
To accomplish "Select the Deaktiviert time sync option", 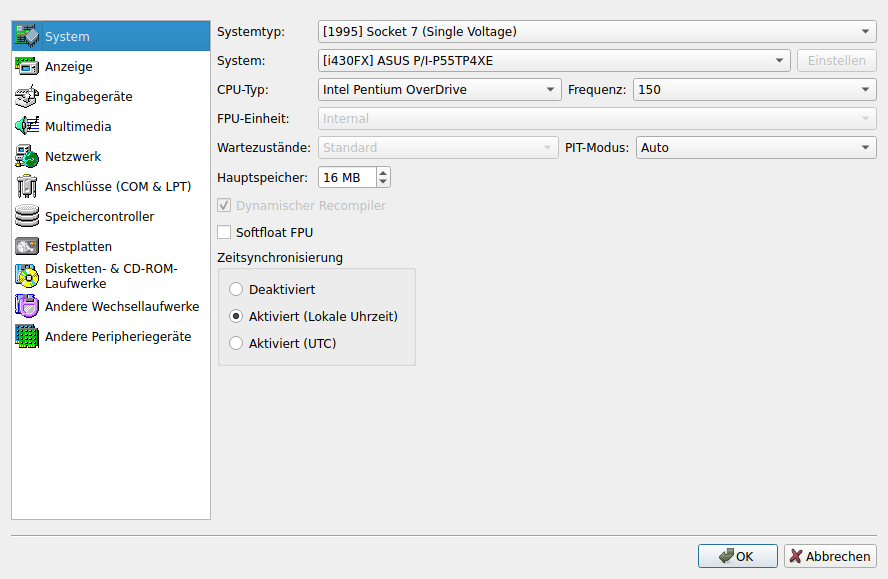I will (236, 289).
